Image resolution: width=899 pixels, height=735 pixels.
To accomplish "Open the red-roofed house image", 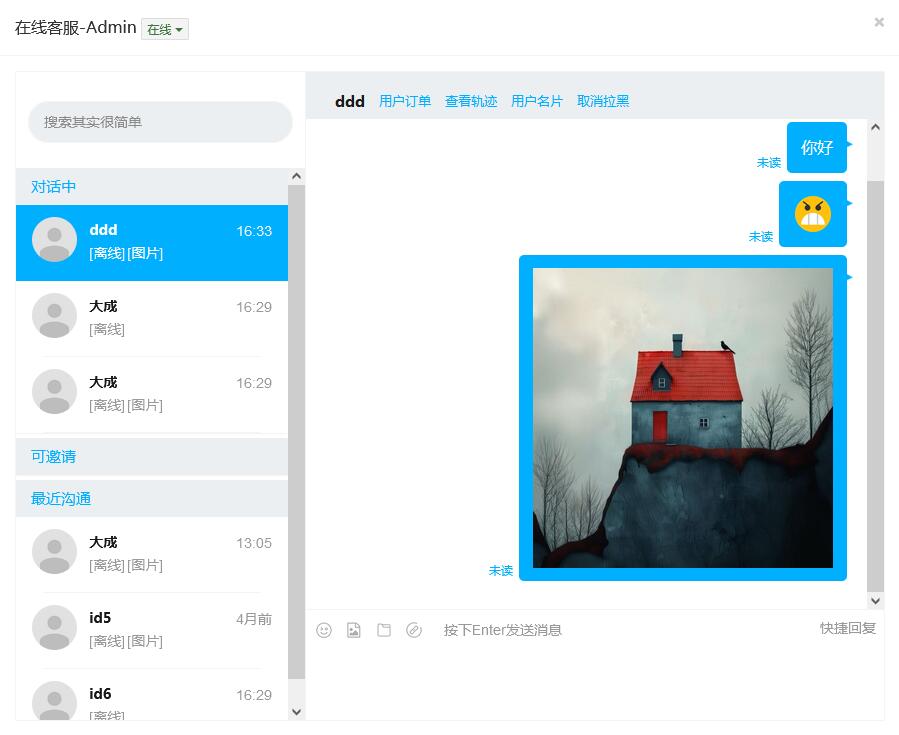I will pyautogui.click(x=682, y=418).
